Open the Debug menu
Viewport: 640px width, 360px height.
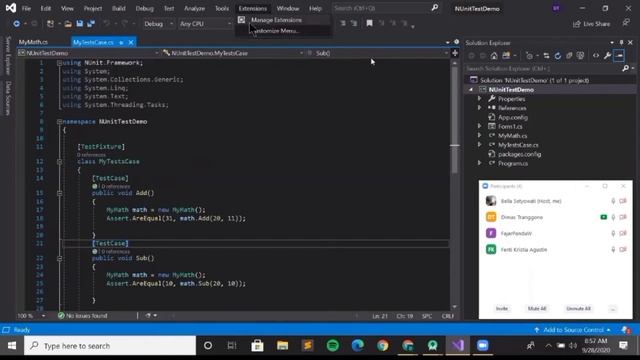click(x=144, y=8)
